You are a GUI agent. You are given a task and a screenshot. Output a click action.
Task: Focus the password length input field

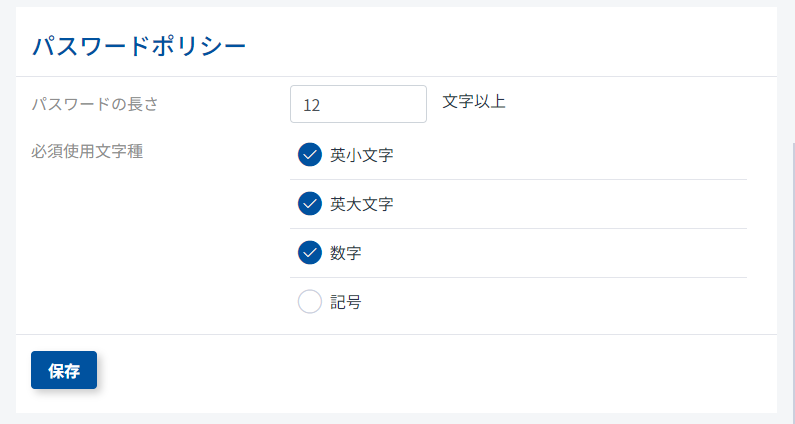358,104
